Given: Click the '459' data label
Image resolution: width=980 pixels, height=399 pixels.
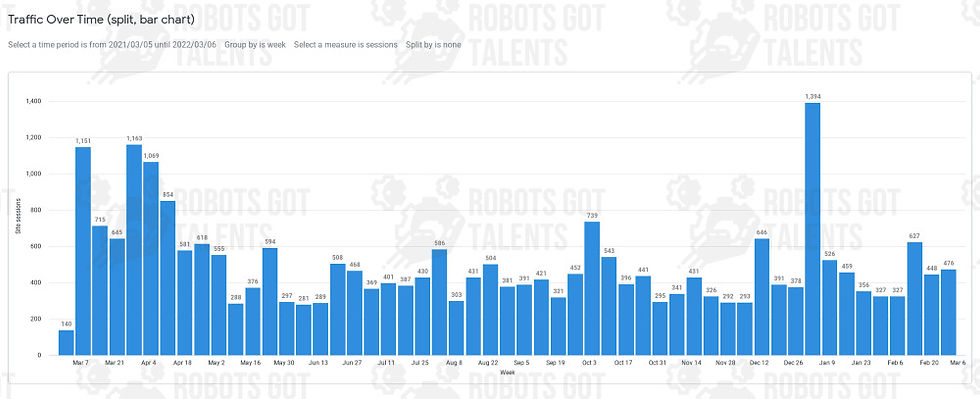Looking at the screenshot, I should point(846,266).
